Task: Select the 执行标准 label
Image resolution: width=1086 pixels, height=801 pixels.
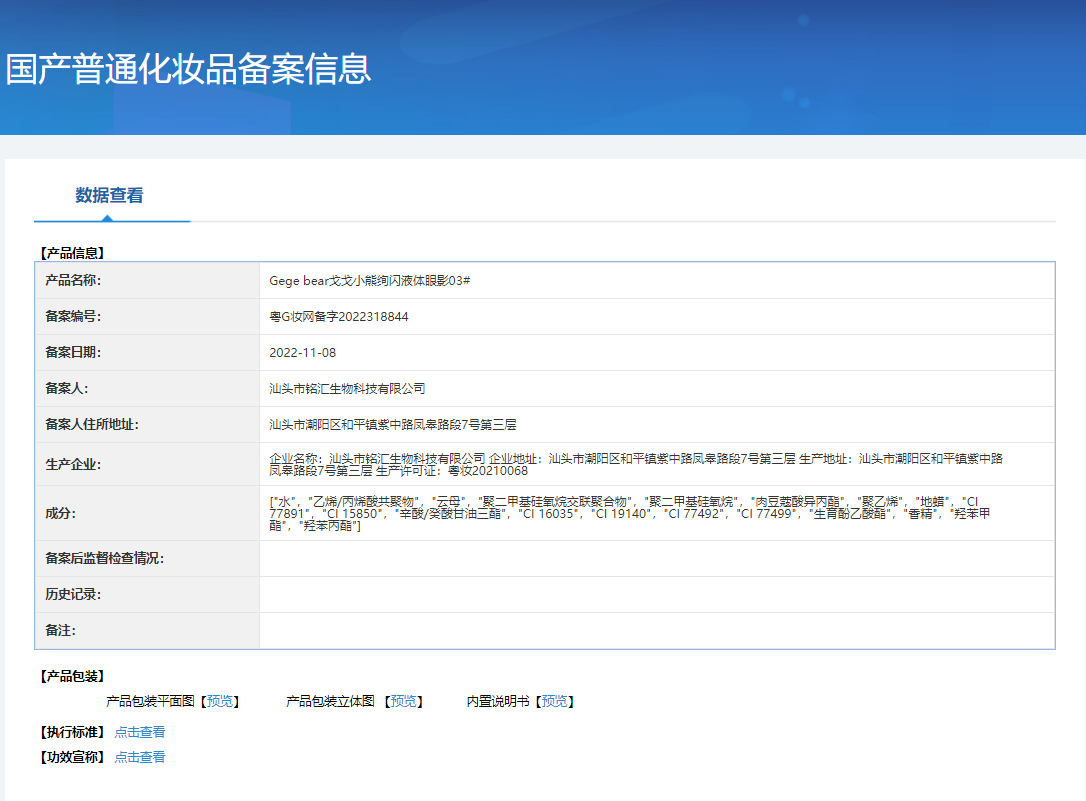Action: click(x=72, y=732)
